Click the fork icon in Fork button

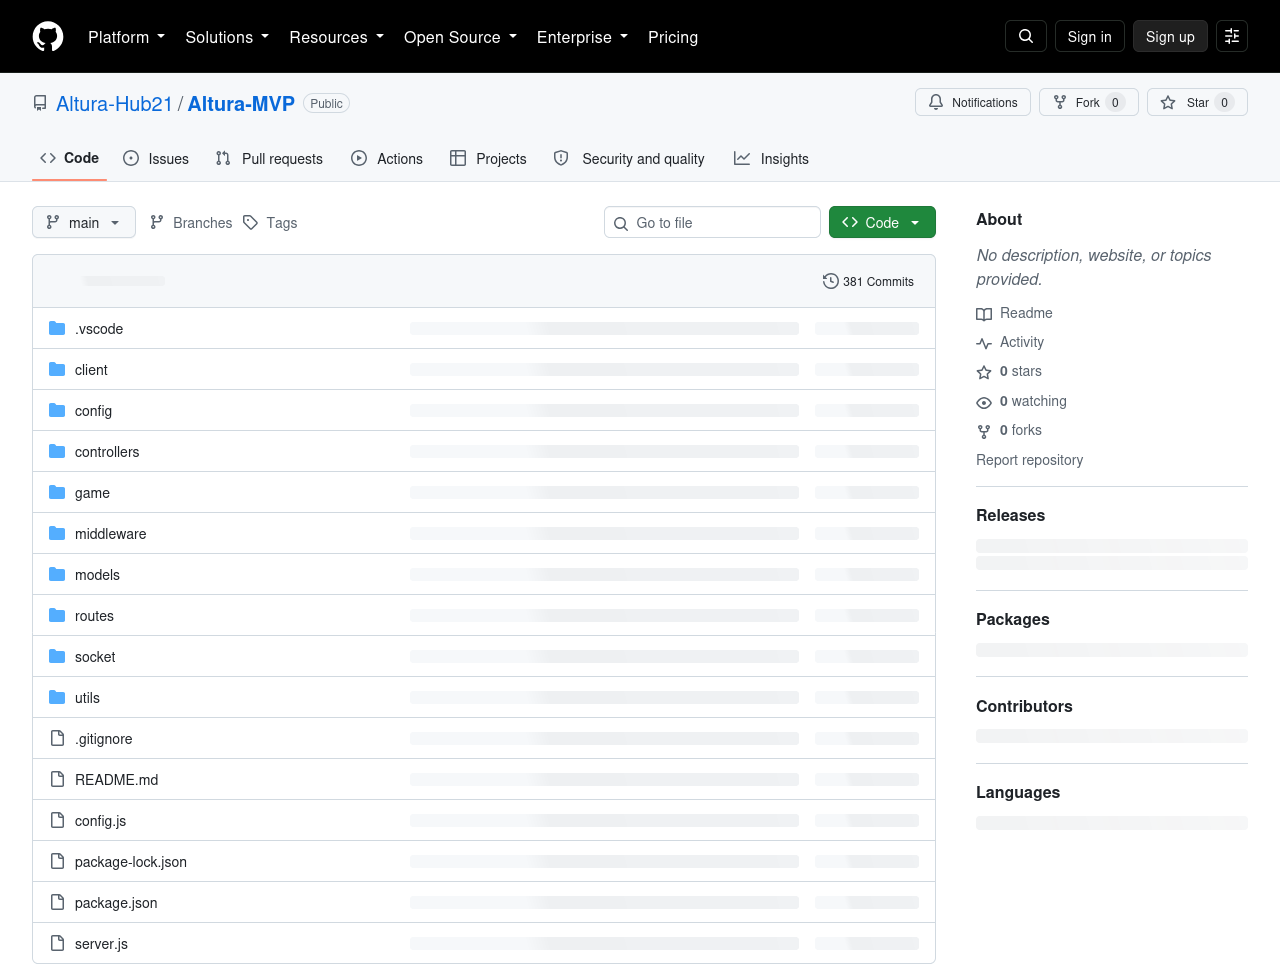1060,102
